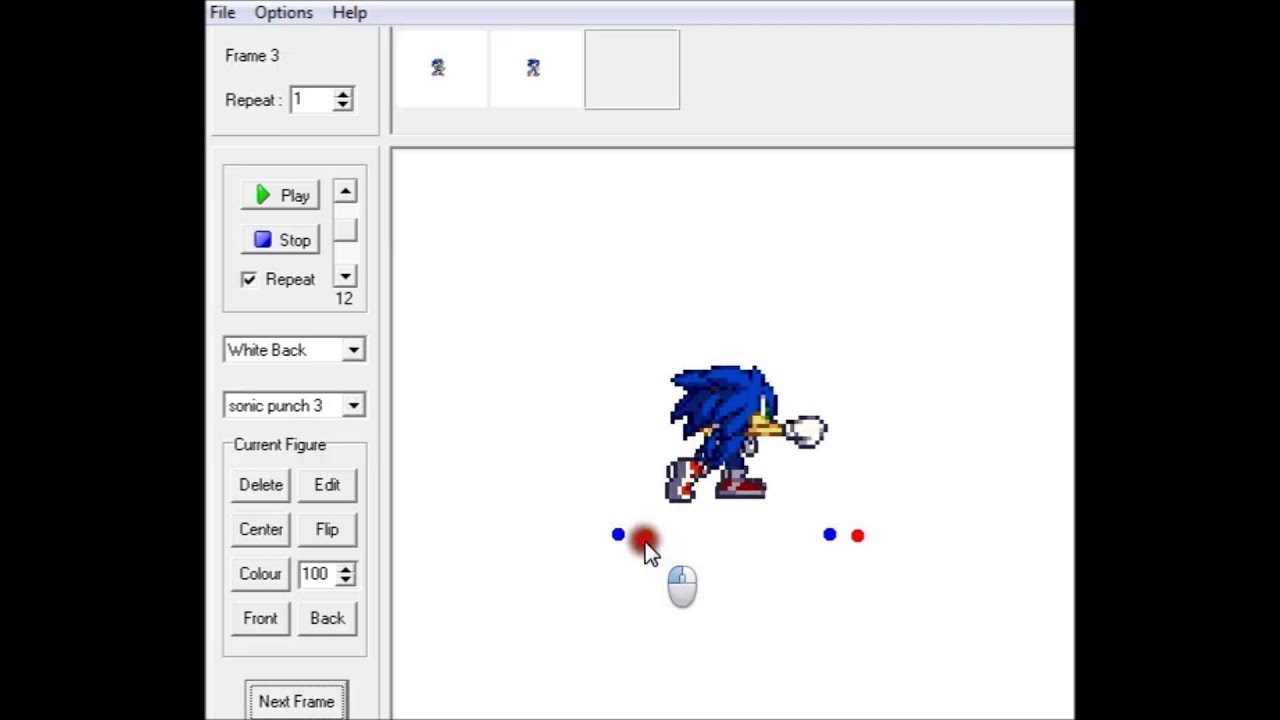Click the leftmost blue handle dot
This screenshot has width=1280, height=720.
pyautogui.click(x=618, y=535)
